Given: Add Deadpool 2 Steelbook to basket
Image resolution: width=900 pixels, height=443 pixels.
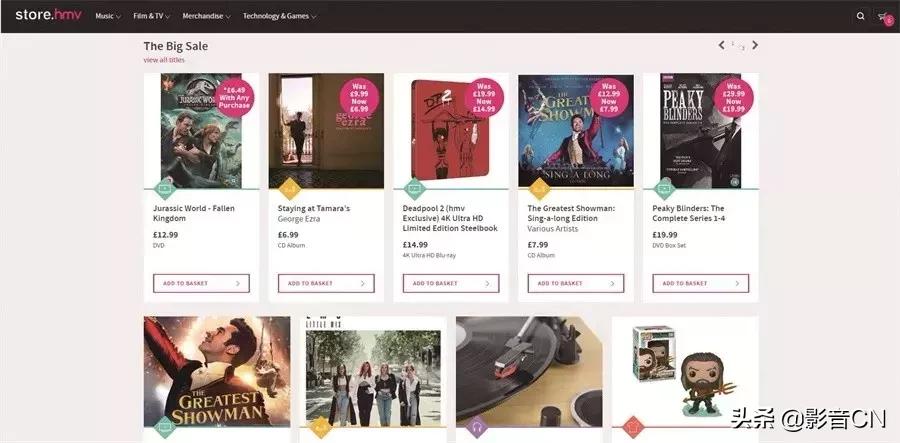Looking at the screenshot, I should [x=451, y=283].
